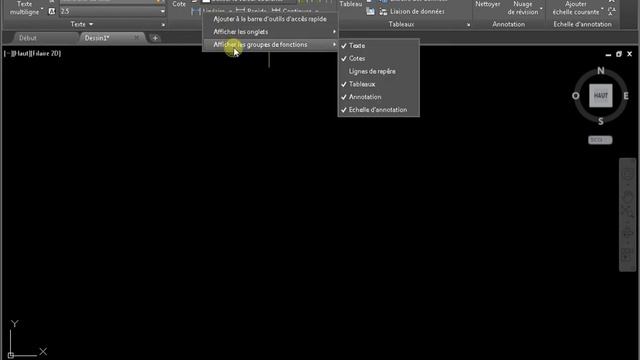
Task: Close the Dessin1* tab
Action: click(x=137, y=38)
